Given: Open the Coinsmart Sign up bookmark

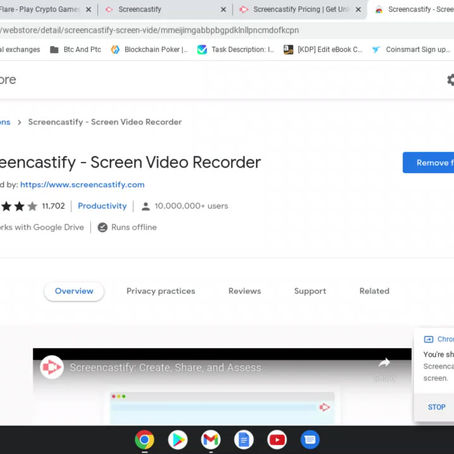Looking at the screenshot, I should pyautogui.click(x=411, y=50).
